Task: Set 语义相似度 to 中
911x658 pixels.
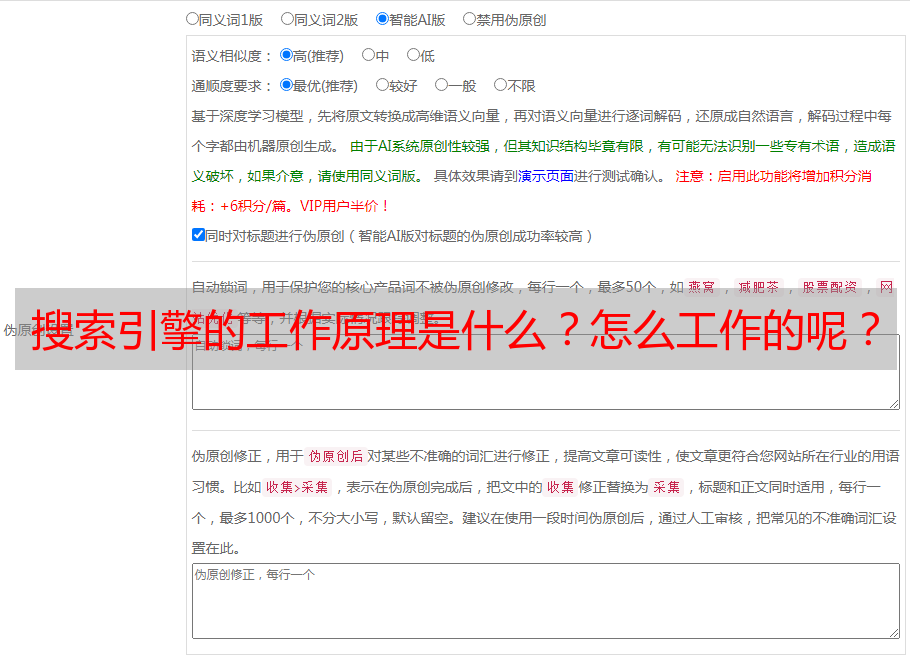Action: click(368, 55)
